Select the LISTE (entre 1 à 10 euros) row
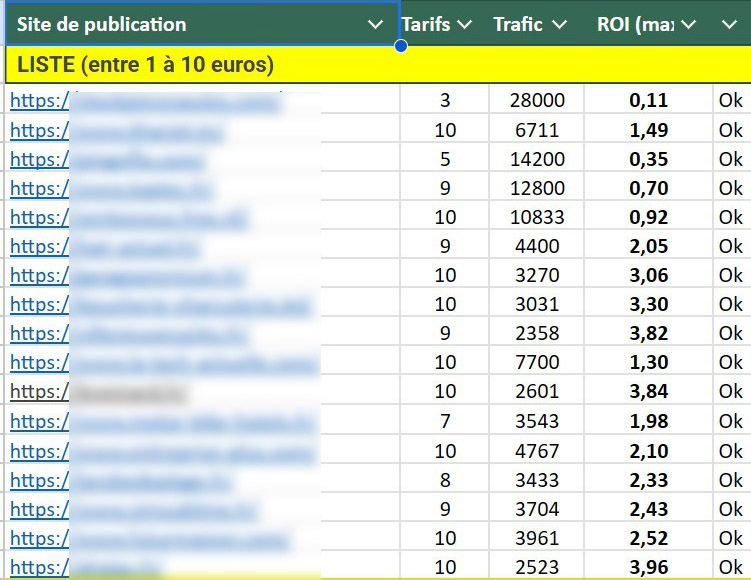 coord(378,65)
